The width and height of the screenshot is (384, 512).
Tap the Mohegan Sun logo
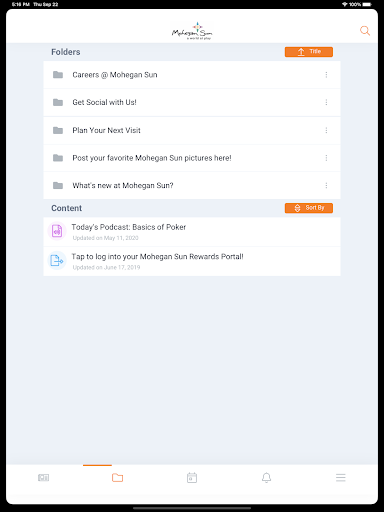coord(192,31)
